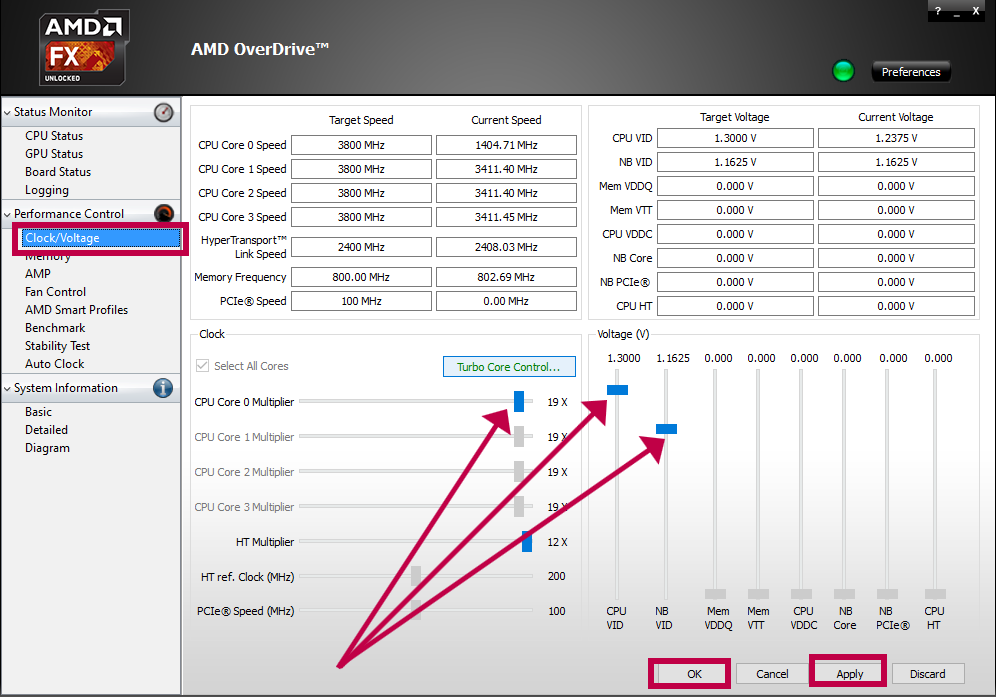Click the Status Monitor gauge icon
The width and height of the screenshot is (996, 697).
point(163,112)
